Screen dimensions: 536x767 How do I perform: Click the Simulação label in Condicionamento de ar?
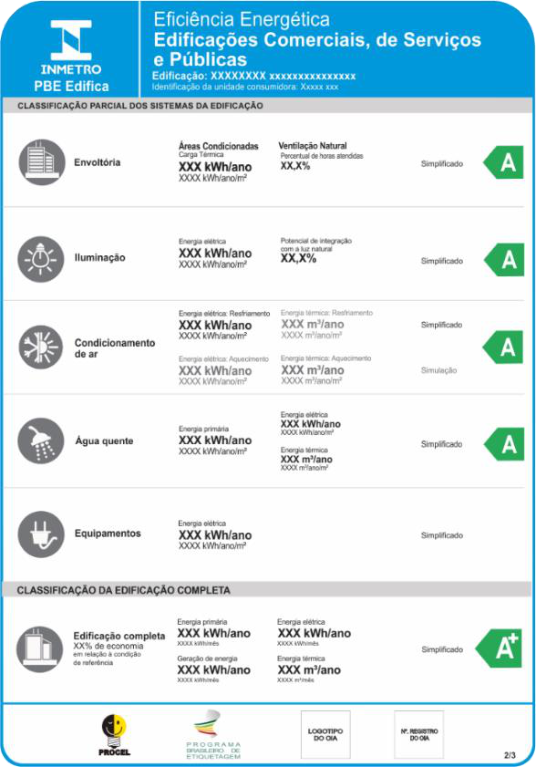pyautogui.click(x=439, y=370)
